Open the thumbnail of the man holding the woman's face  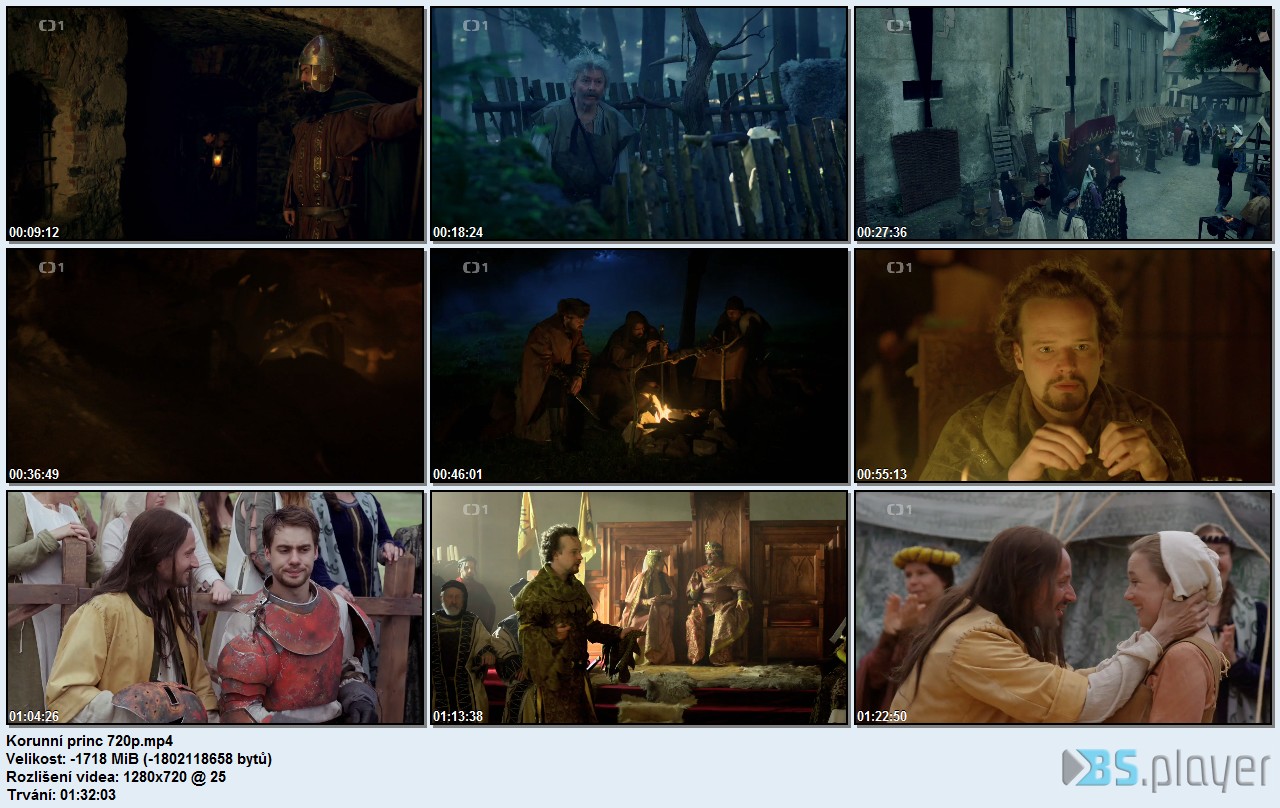pos(1063,608)
